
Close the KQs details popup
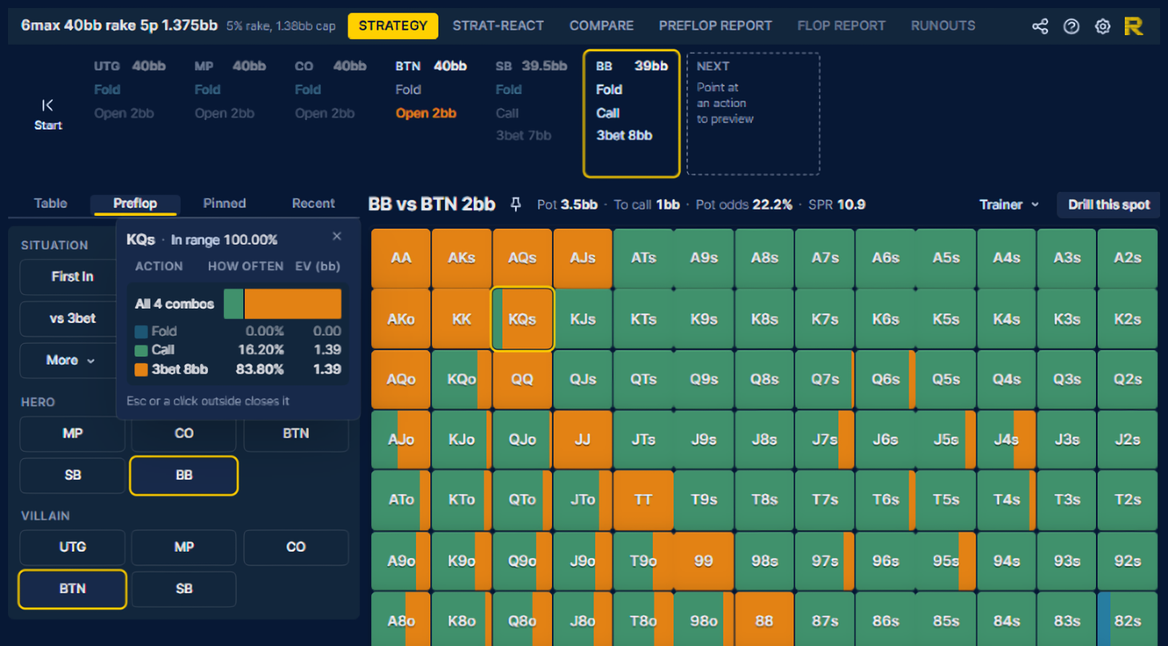point(337,236)
